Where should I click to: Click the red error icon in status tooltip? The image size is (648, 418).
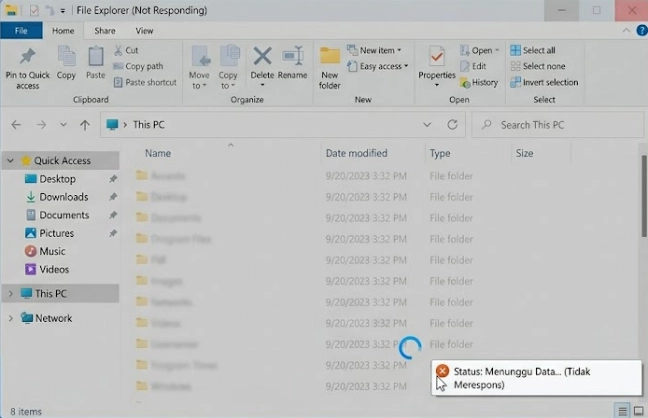pyautogui.click(x=442, y=371)
